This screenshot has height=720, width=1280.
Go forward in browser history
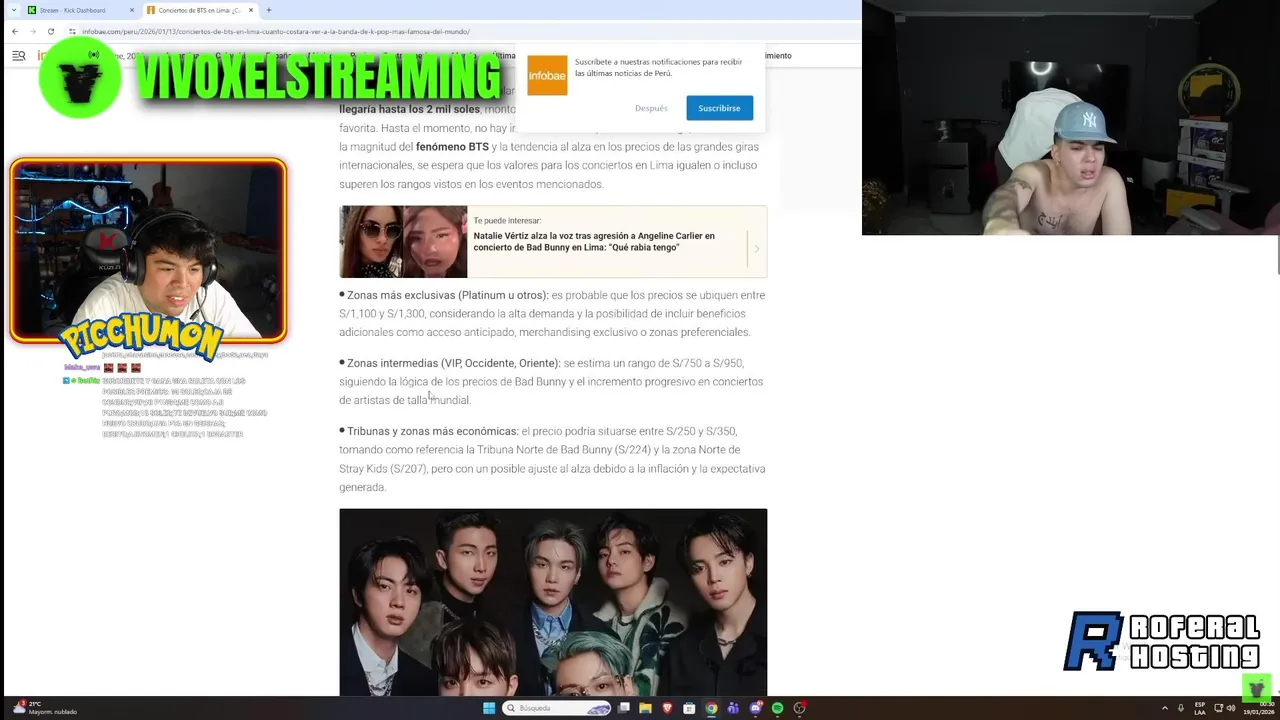pyautogui.click(x=33, y=31)
